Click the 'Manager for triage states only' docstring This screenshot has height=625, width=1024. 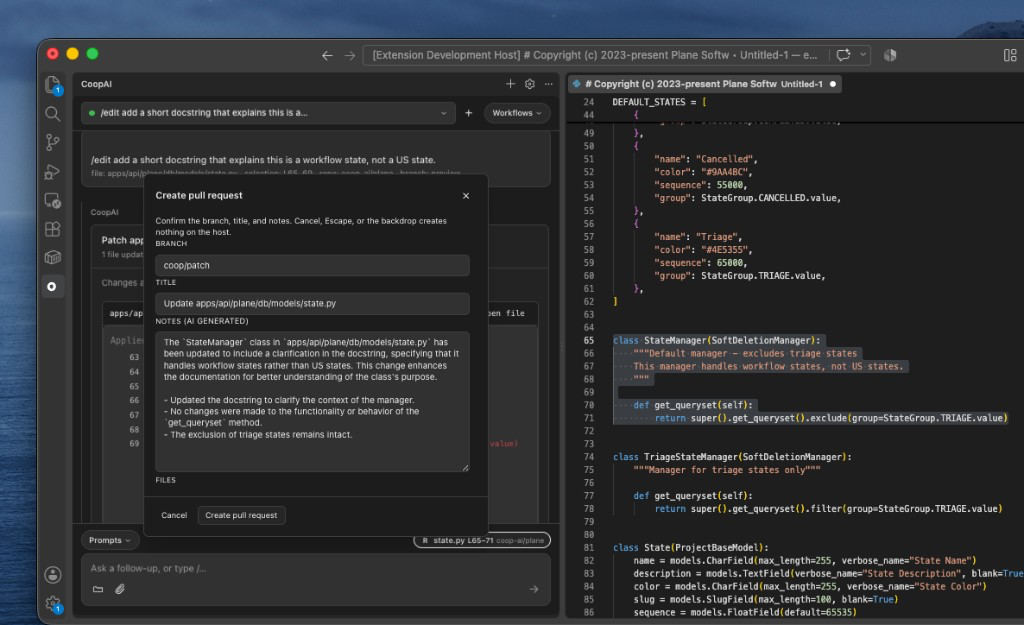(727, 470)
